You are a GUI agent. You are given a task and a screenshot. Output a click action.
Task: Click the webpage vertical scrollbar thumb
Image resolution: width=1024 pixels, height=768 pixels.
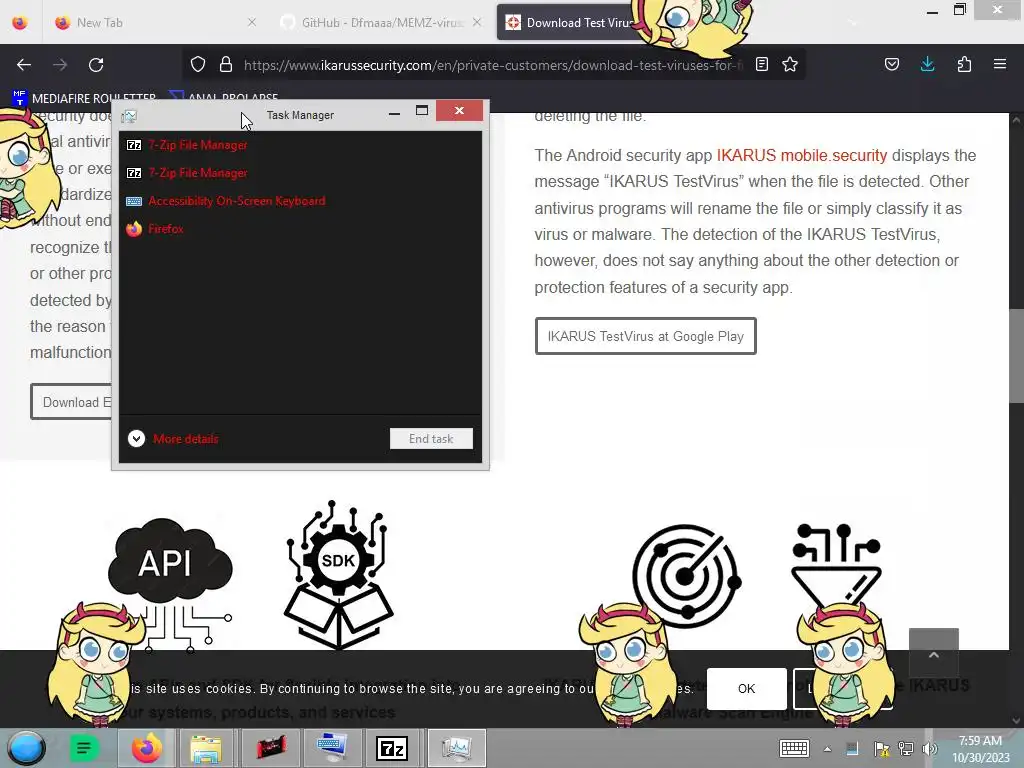(x=1016, y=356)
